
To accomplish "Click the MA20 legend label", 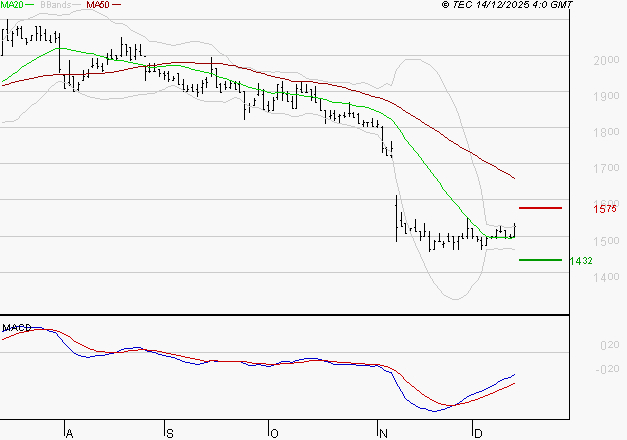I will (12, 5).
